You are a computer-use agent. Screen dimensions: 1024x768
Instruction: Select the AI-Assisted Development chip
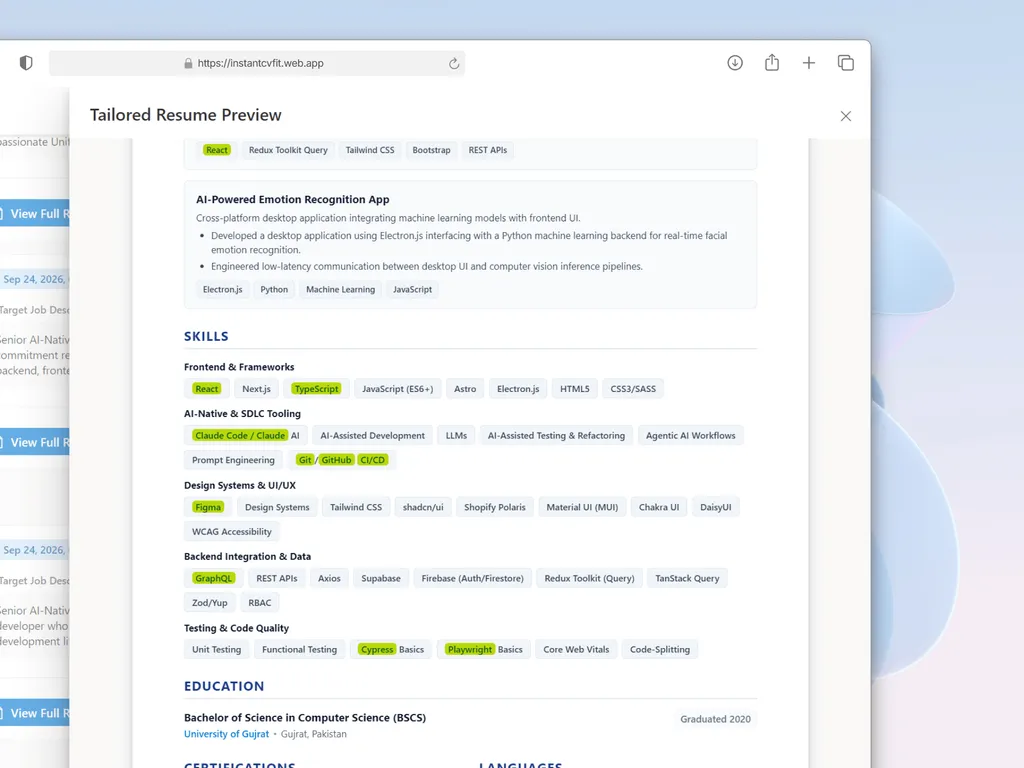tap(373, 436)
